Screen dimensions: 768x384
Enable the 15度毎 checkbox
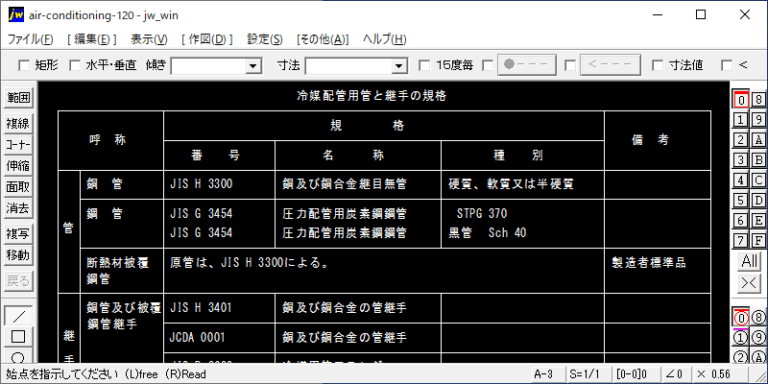tap(425, 65)
